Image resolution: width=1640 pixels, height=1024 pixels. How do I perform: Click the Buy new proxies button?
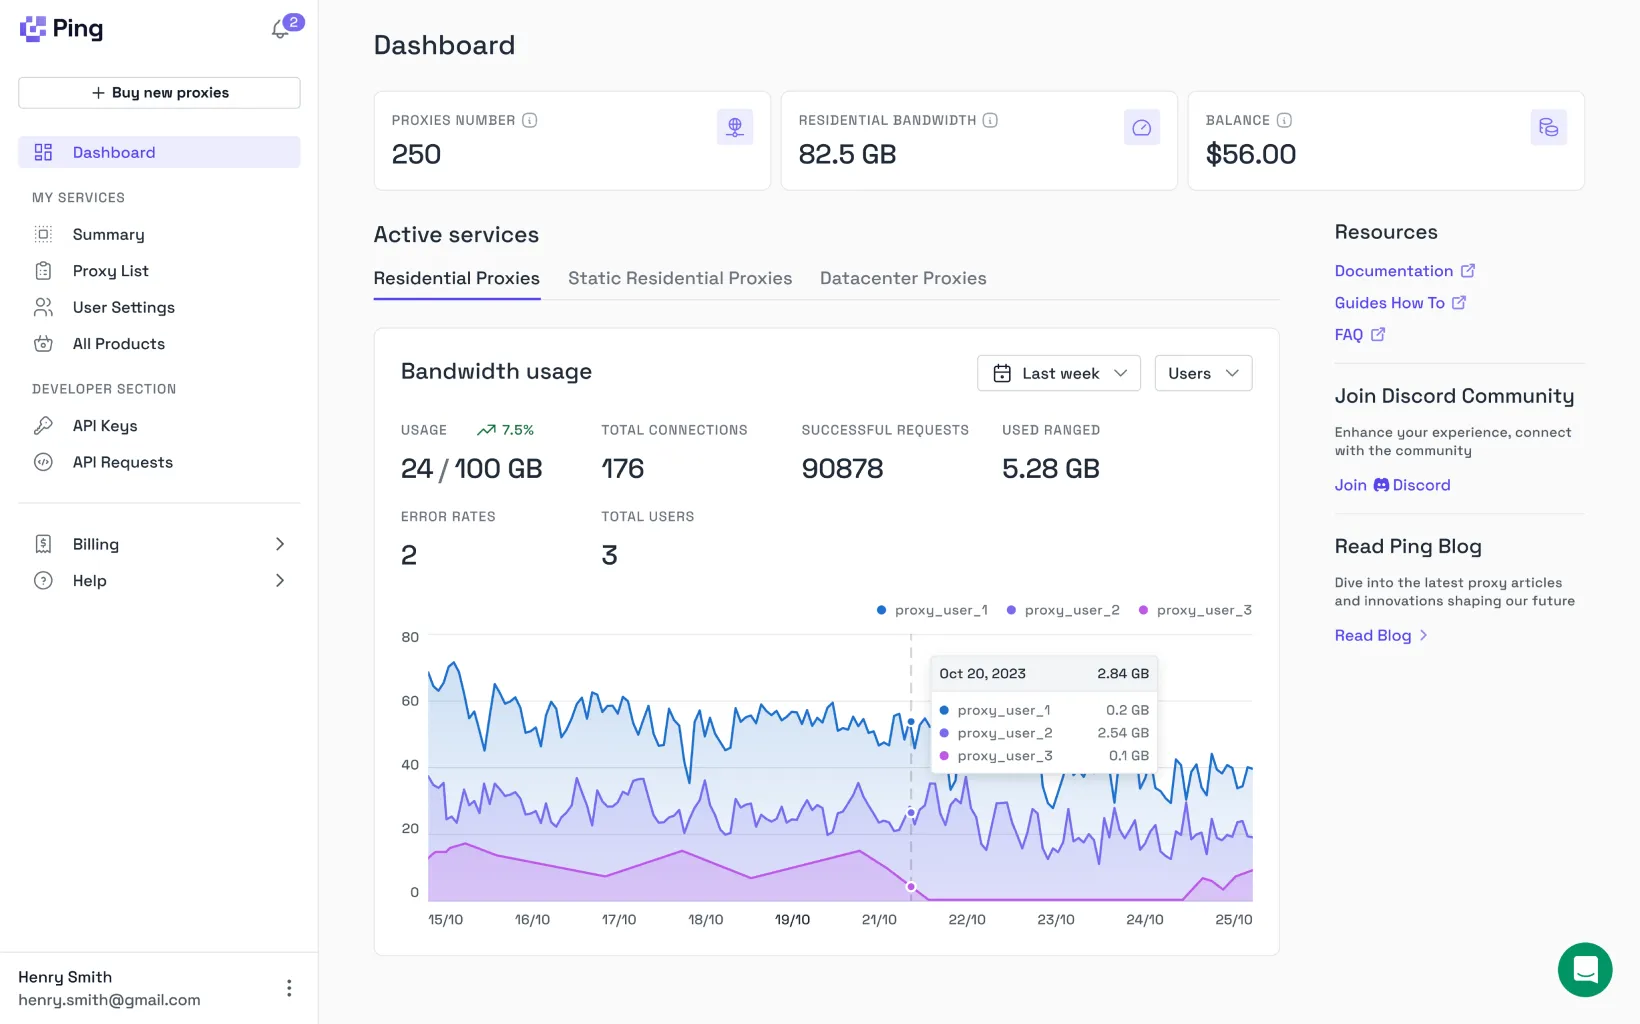[x=159, y=92]
